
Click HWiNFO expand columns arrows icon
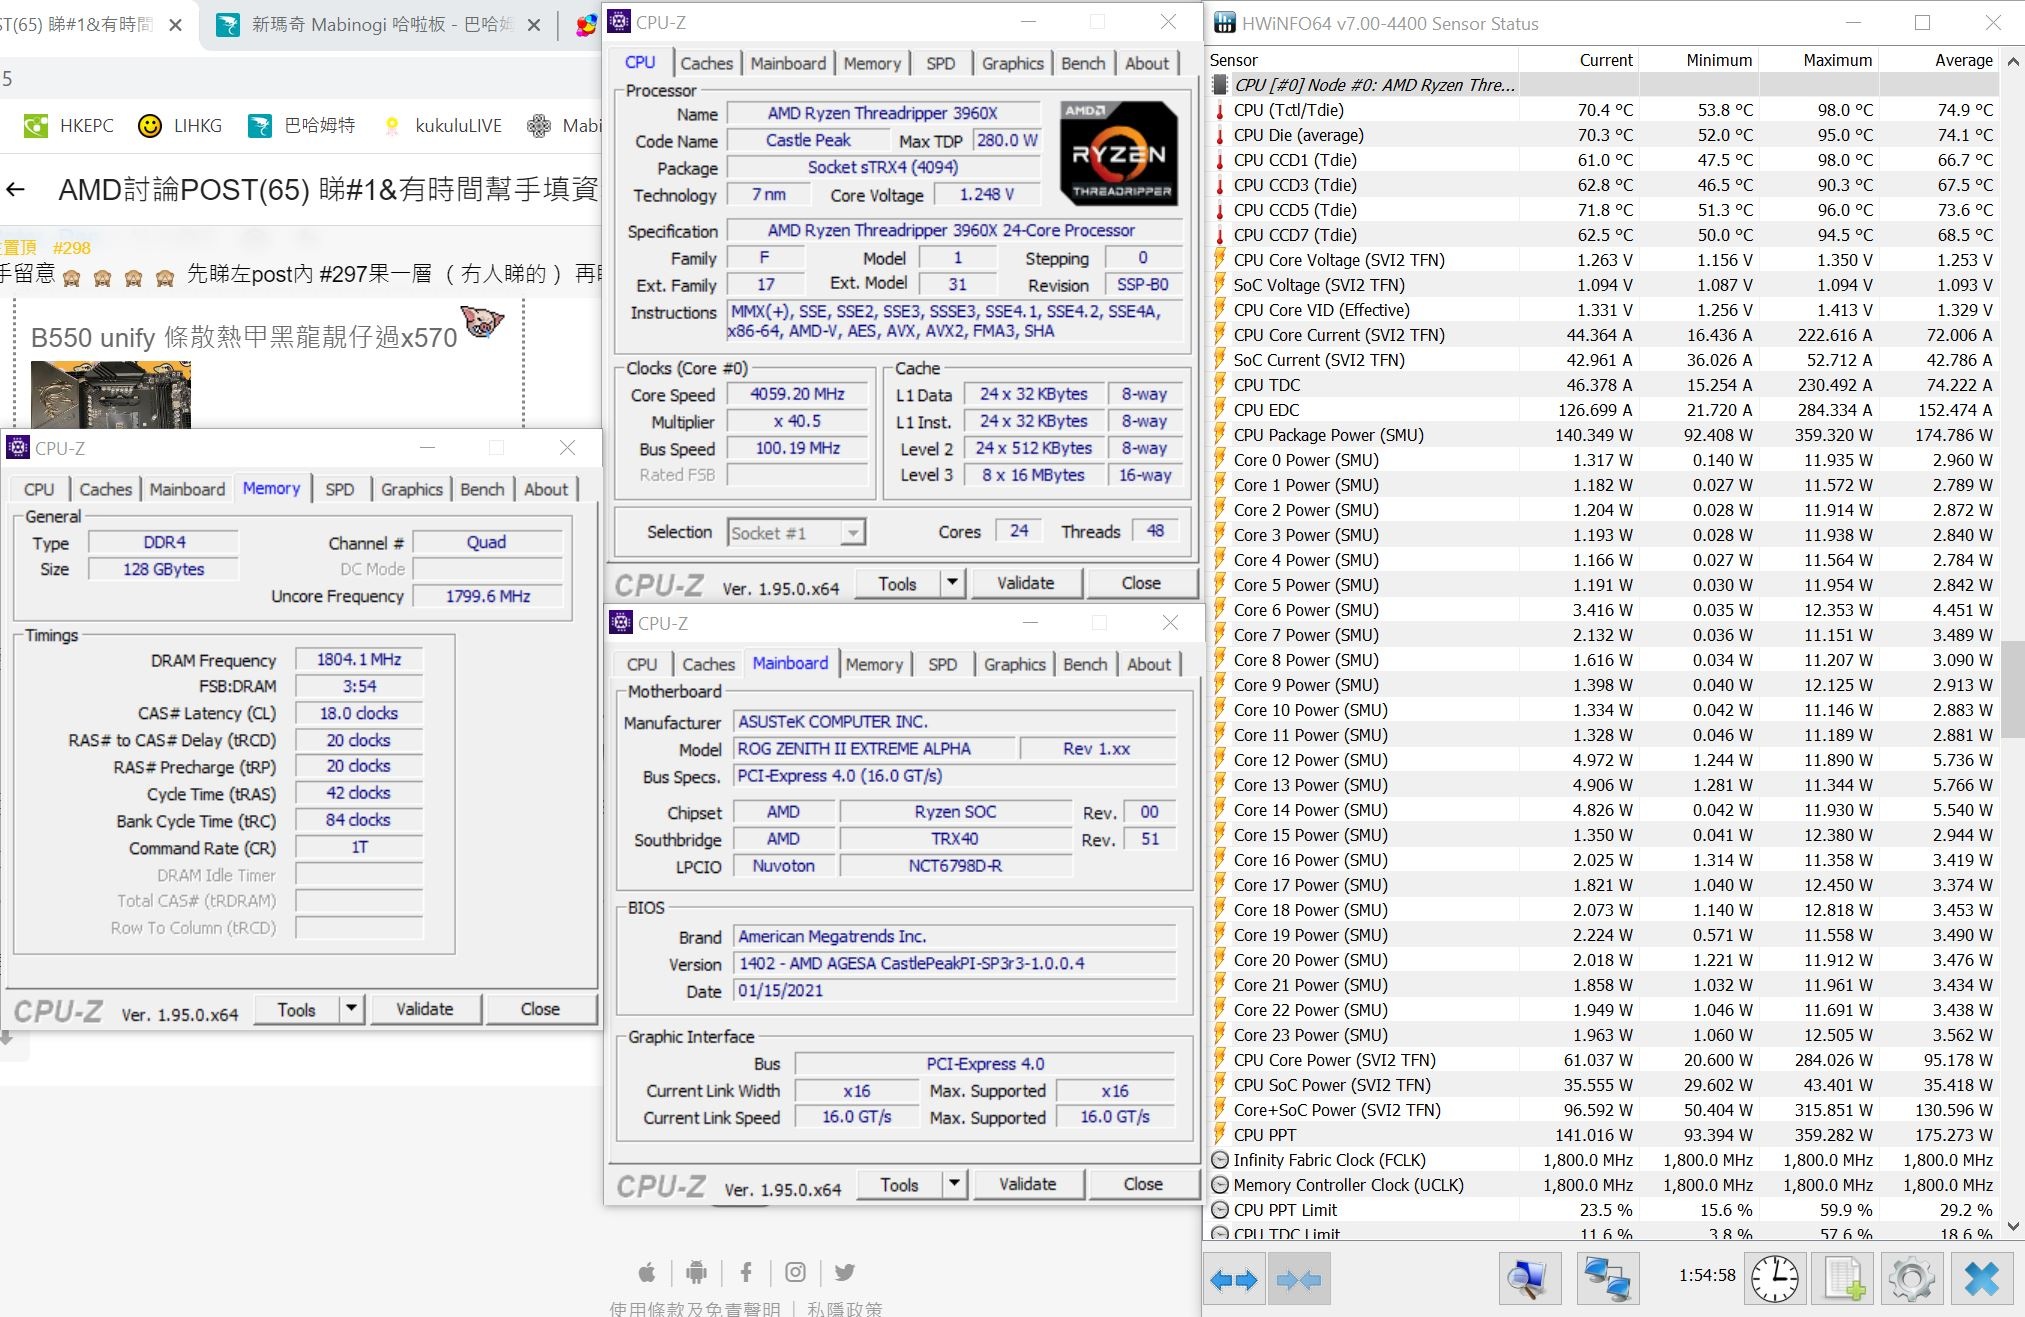point(1233,1279)
